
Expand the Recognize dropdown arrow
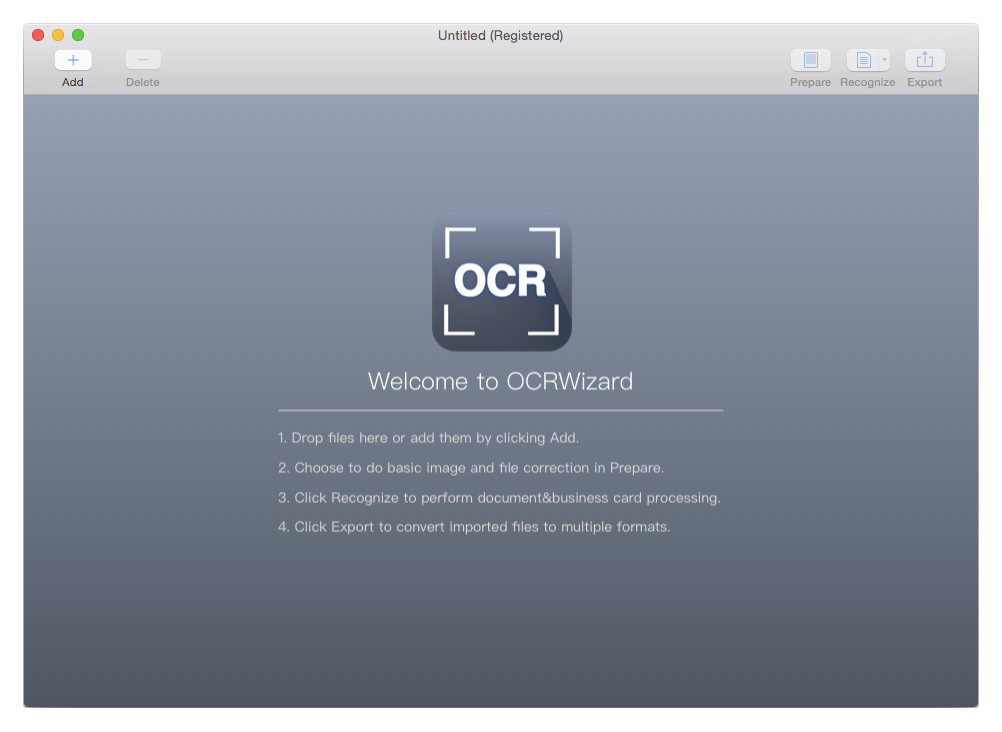point(884,60)
